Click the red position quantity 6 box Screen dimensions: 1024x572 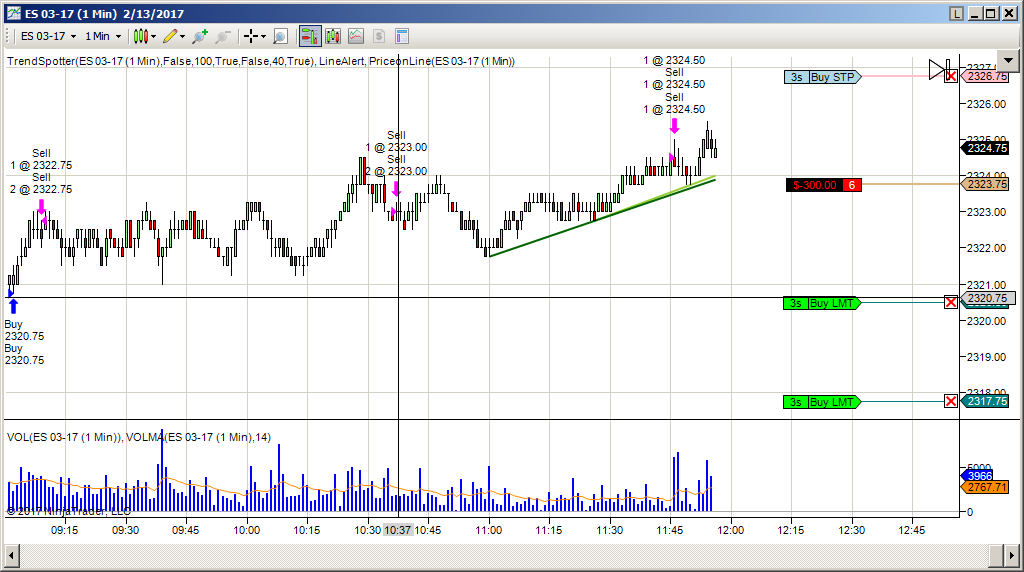coord(852,185)
